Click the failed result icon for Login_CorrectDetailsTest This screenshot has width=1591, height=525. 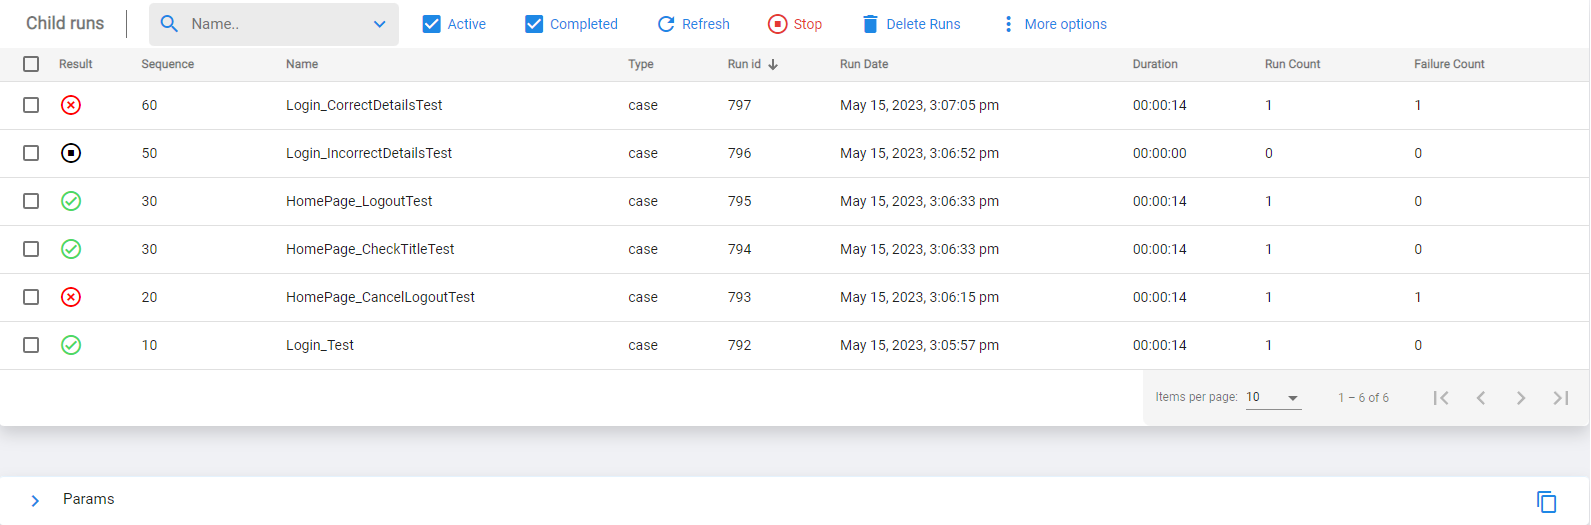tap(71, 105)
